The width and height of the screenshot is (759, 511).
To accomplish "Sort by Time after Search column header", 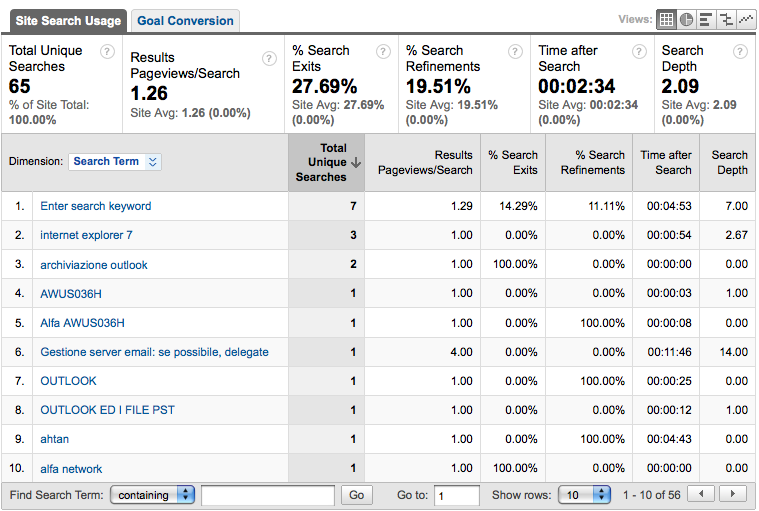I will (666, 163).
